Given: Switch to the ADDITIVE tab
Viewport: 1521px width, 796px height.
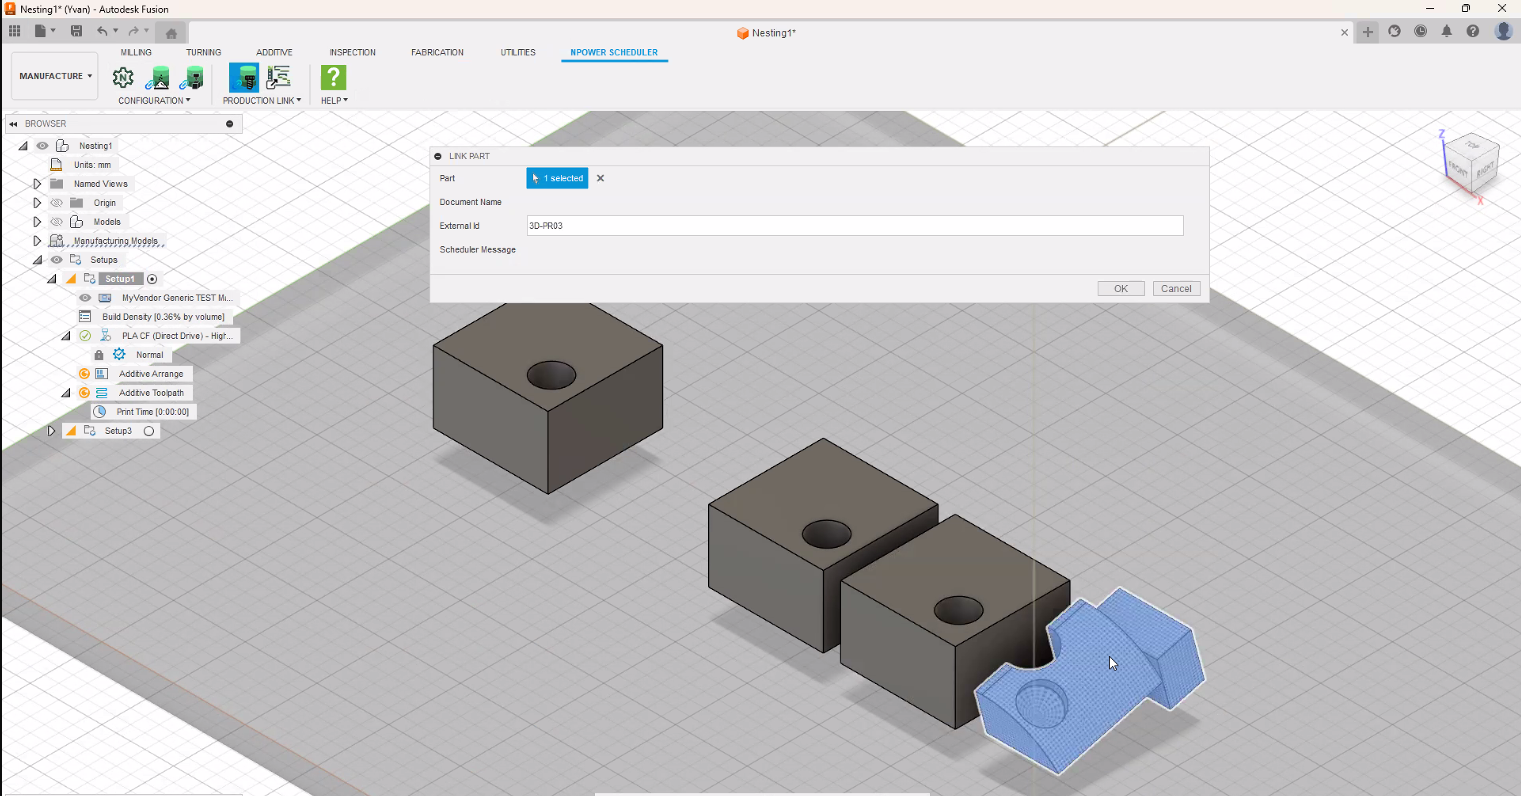Looking at the screenshot, I should pos(274,52).
